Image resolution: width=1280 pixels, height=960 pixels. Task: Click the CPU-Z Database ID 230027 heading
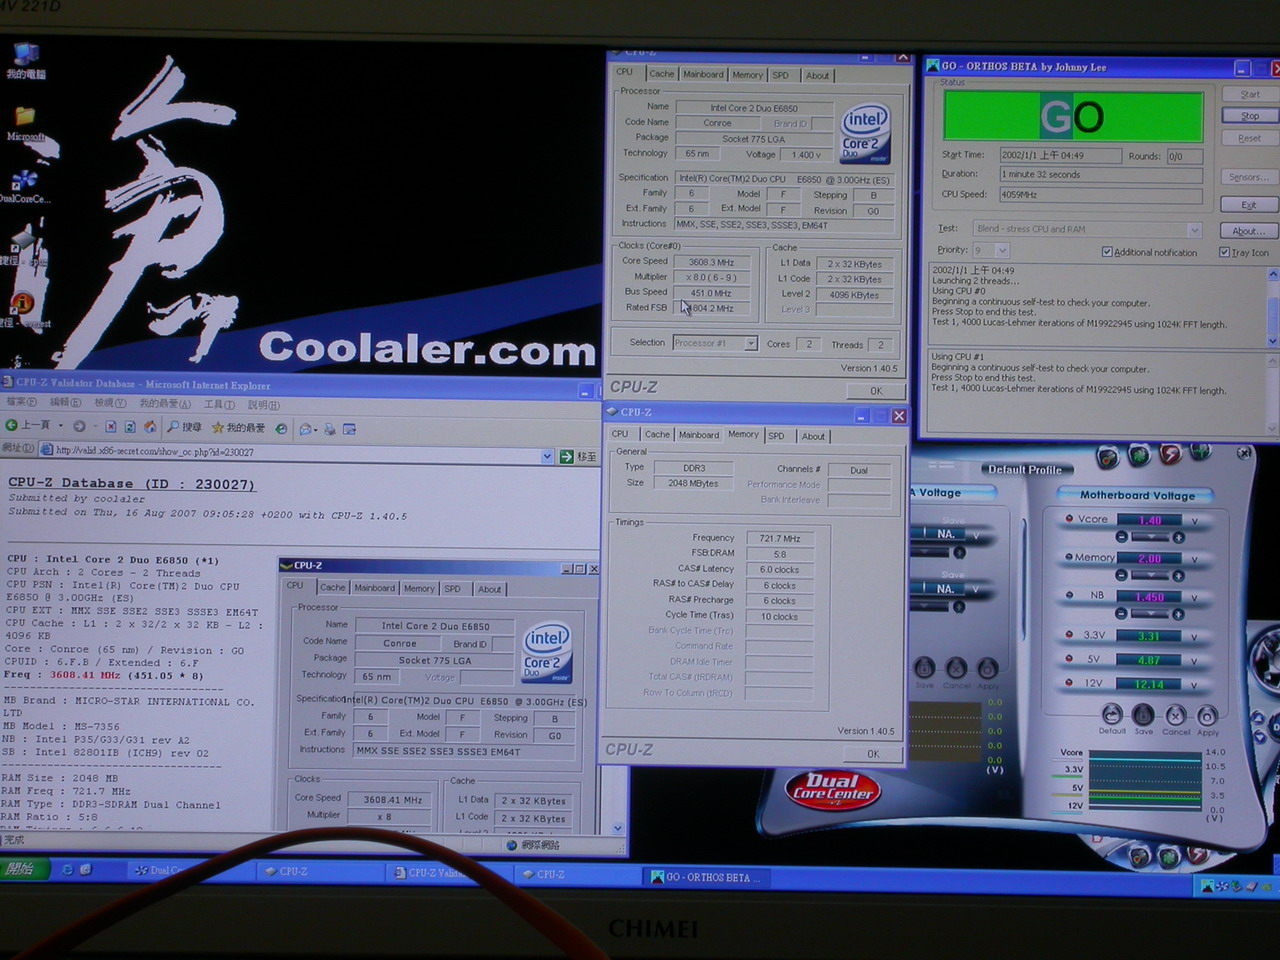click(132, 483)
